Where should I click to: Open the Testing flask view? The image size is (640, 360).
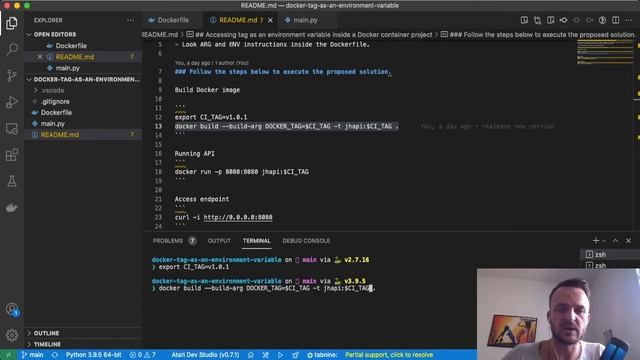12,181
